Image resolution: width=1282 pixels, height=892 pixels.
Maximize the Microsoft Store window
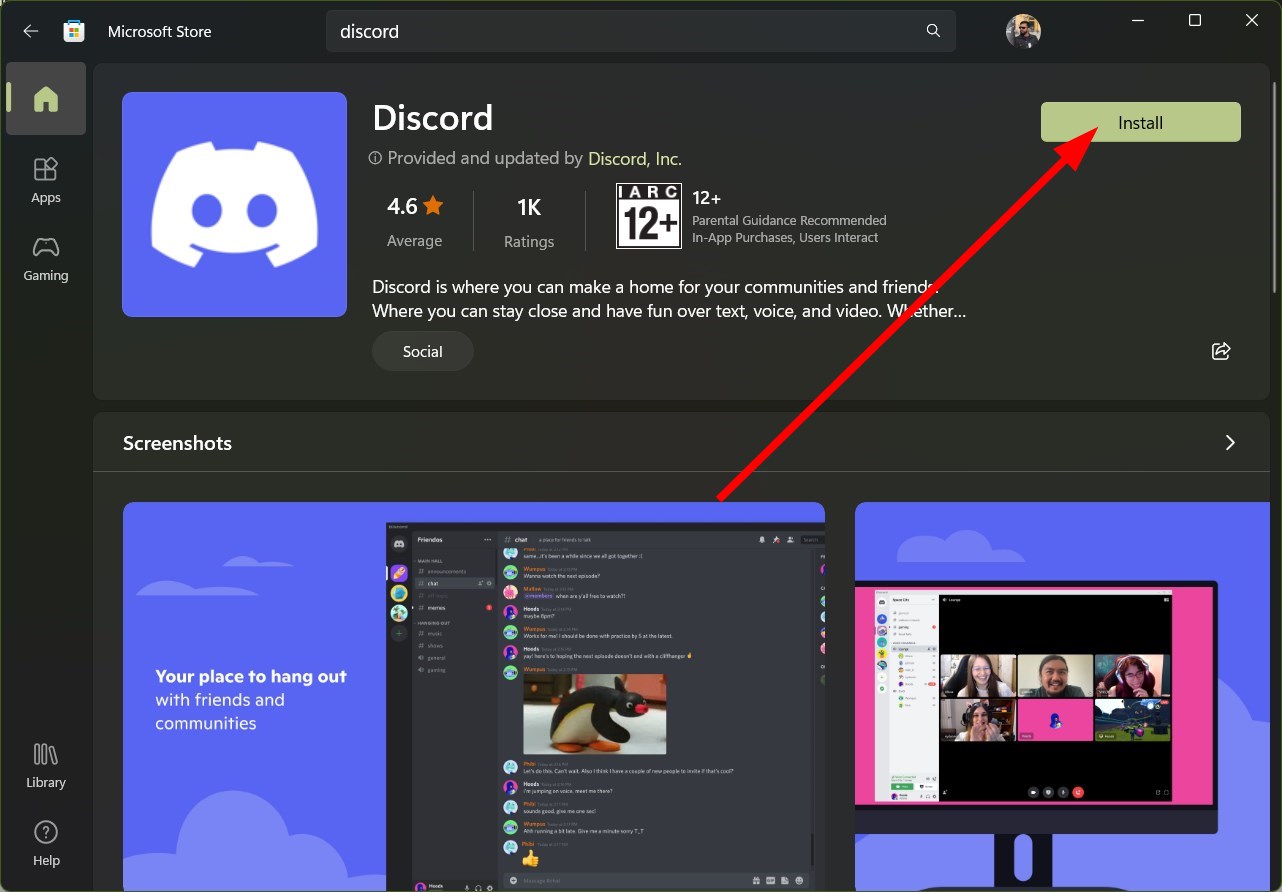click(x=1194, y=20)
